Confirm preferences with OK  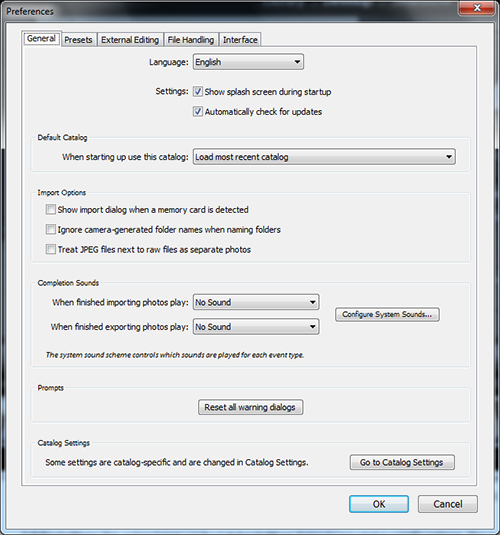coord(378,504)
